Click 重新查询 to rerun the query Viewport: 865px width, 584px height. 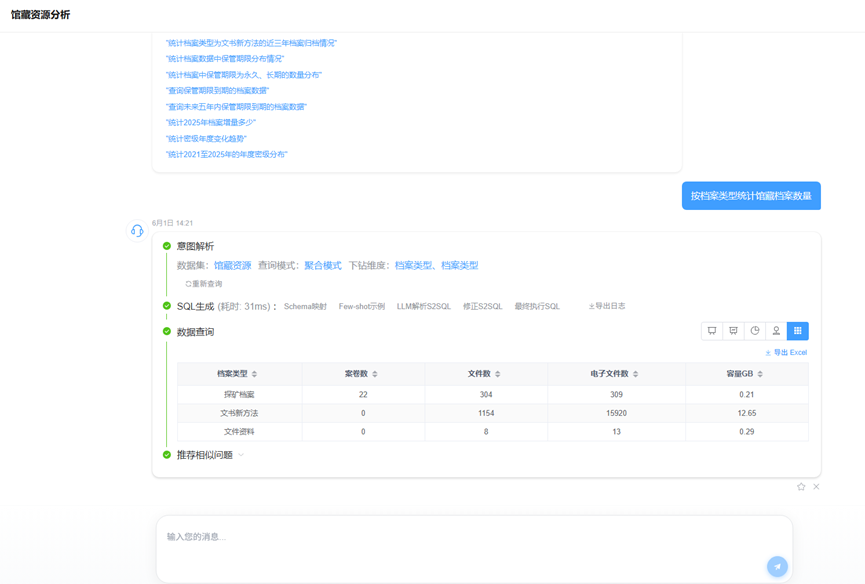pos(204,284)
